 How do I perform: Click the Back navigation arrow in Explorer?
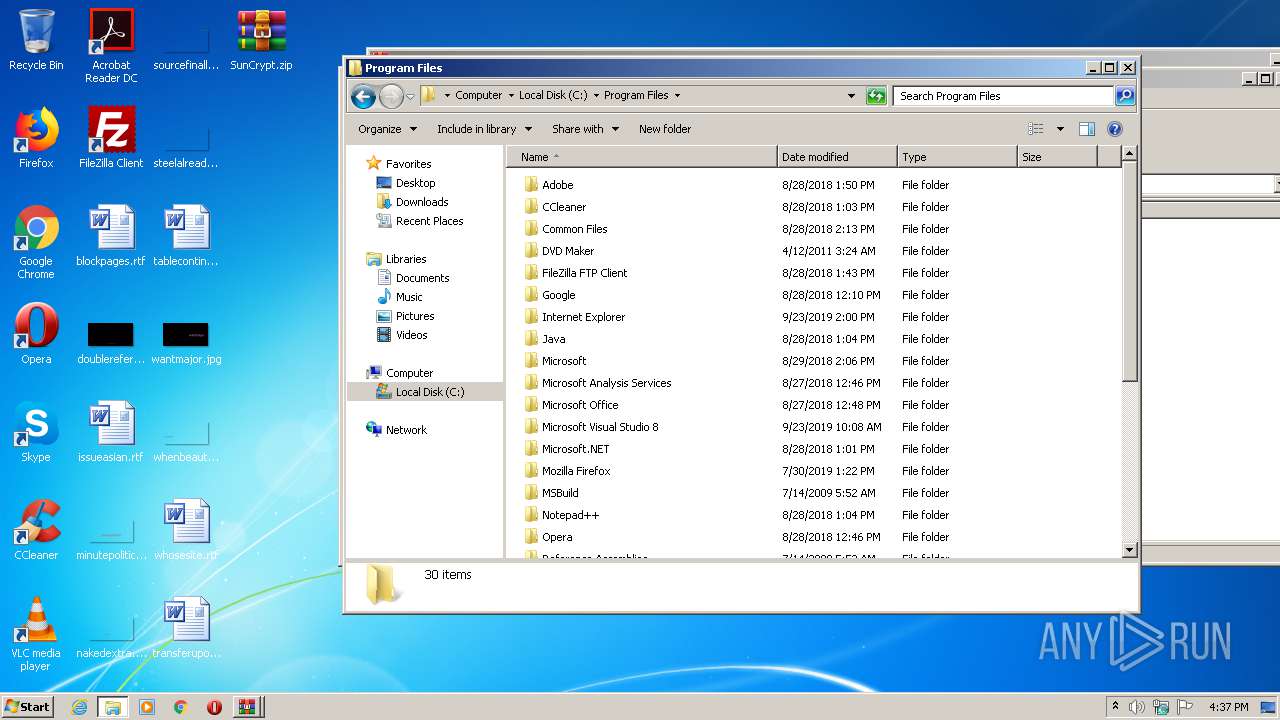point(363,96)
